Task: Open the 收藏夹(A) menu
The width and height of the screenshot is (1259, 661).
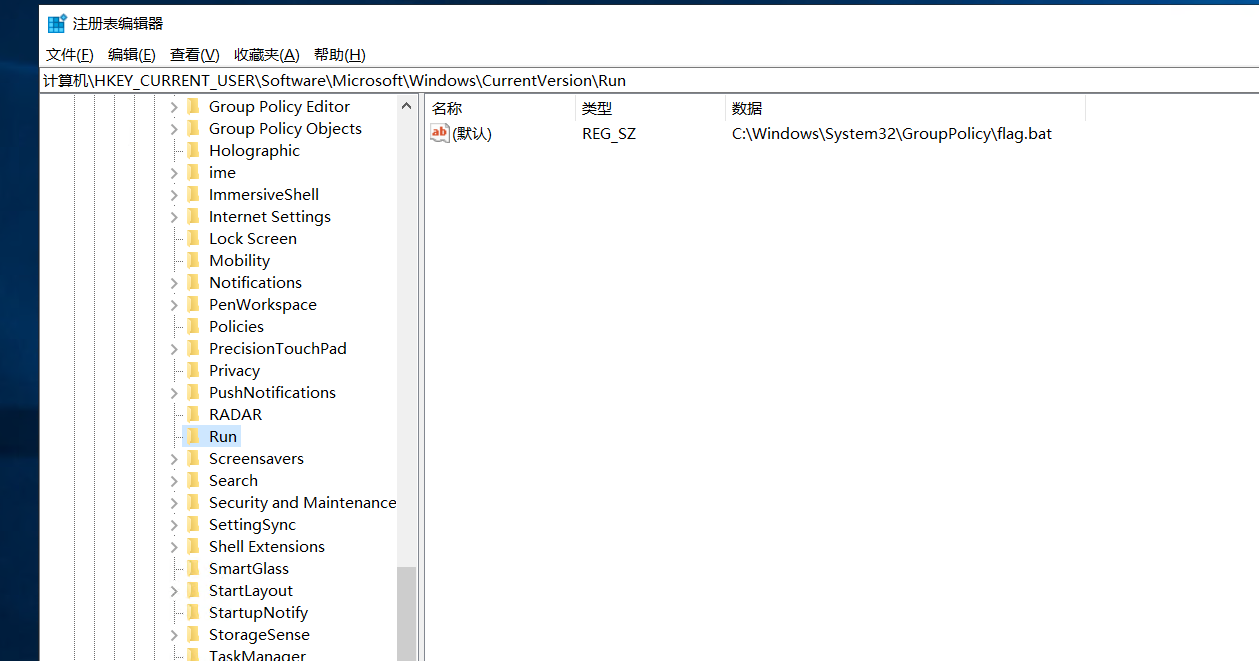Action: (267, 55)
